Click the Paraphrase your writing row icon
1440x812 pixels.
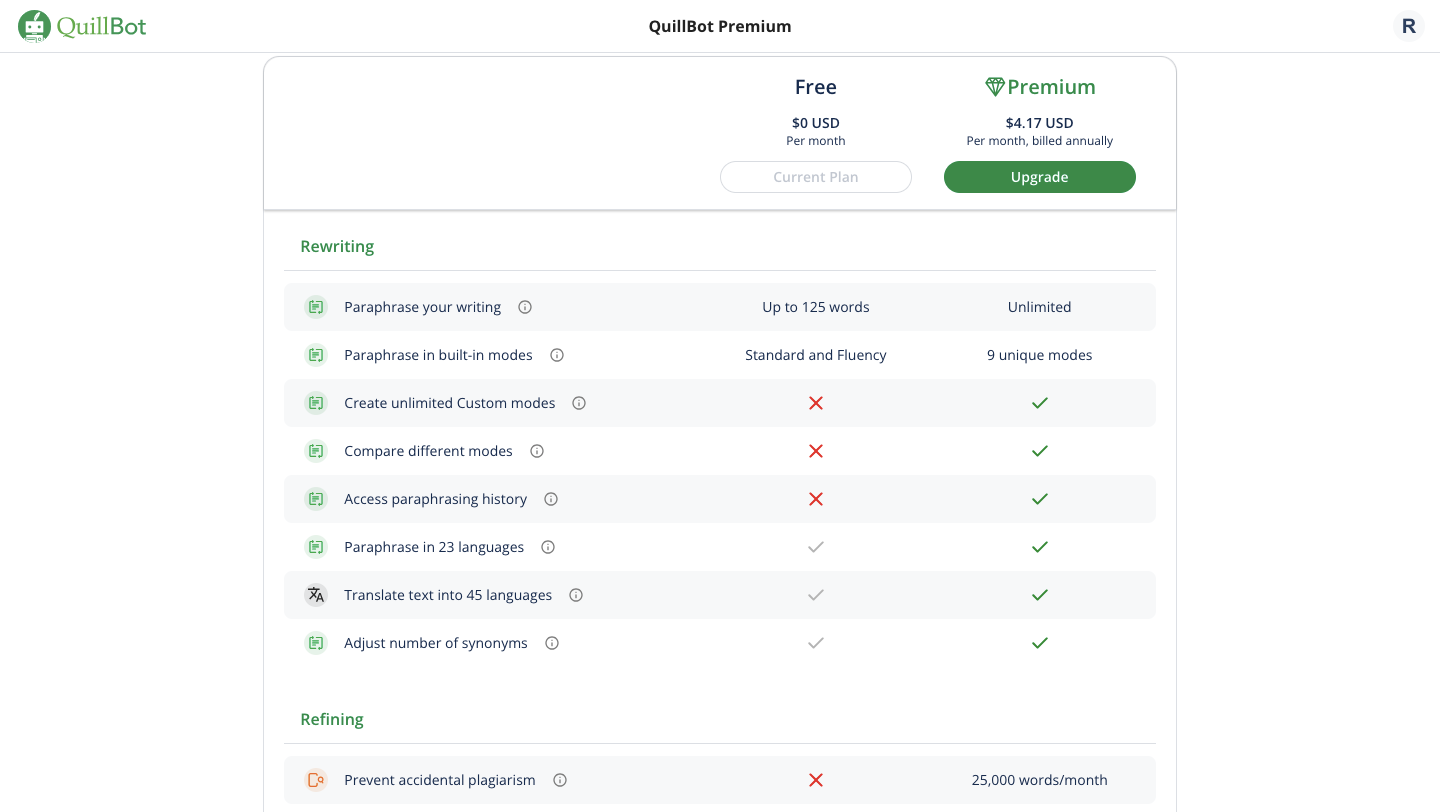(316, 307)
